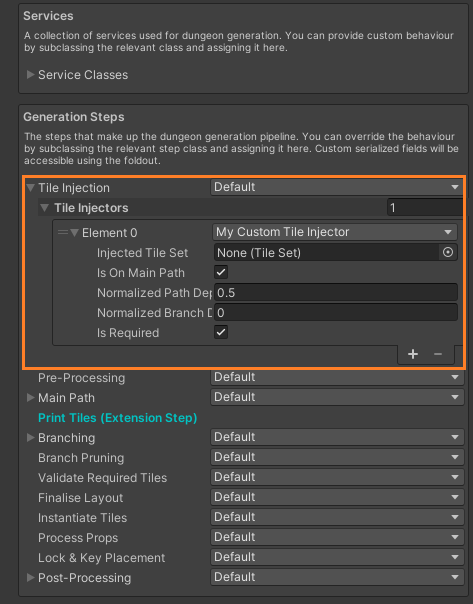Screen dimensions: 473x604
Task: Click the Finalise Layout label
Action: point(81,498)
